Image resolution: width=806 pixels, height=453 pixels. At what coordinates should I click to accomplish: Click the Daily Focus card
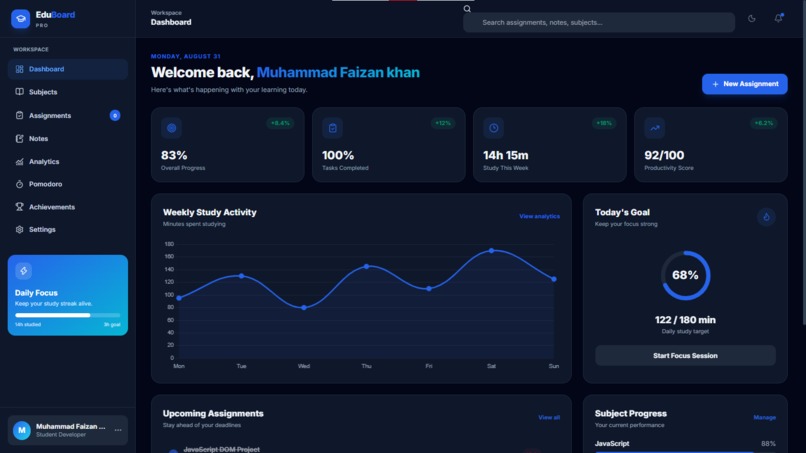click(x=68, y=295)
